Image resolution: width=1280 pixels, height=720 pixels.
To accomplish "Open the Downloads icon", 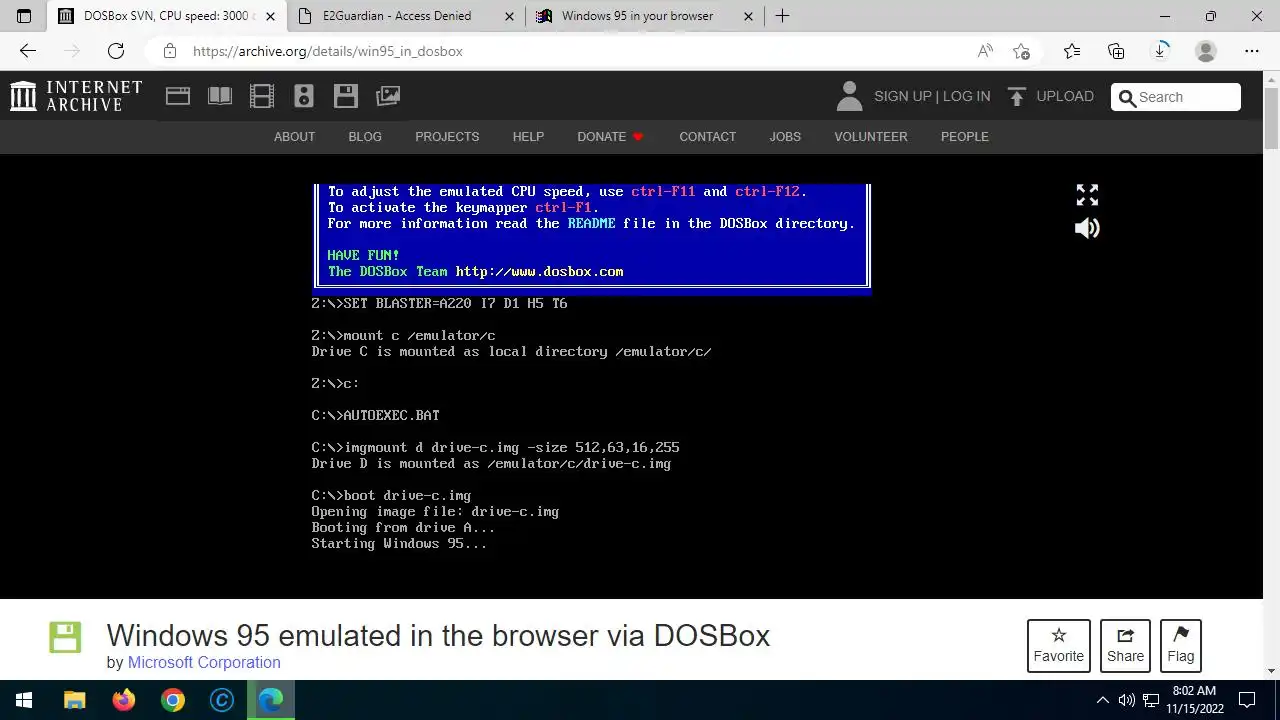I will pos(1161,51).
